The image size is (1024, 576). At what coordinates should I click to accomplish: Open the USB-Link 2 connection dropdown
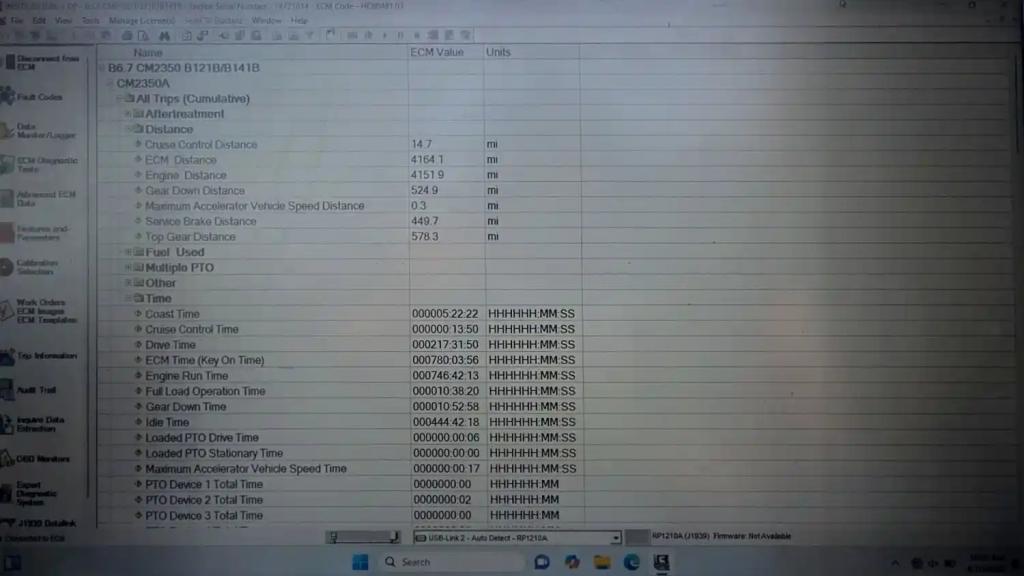pyautogui.click(x=615, y=537)
